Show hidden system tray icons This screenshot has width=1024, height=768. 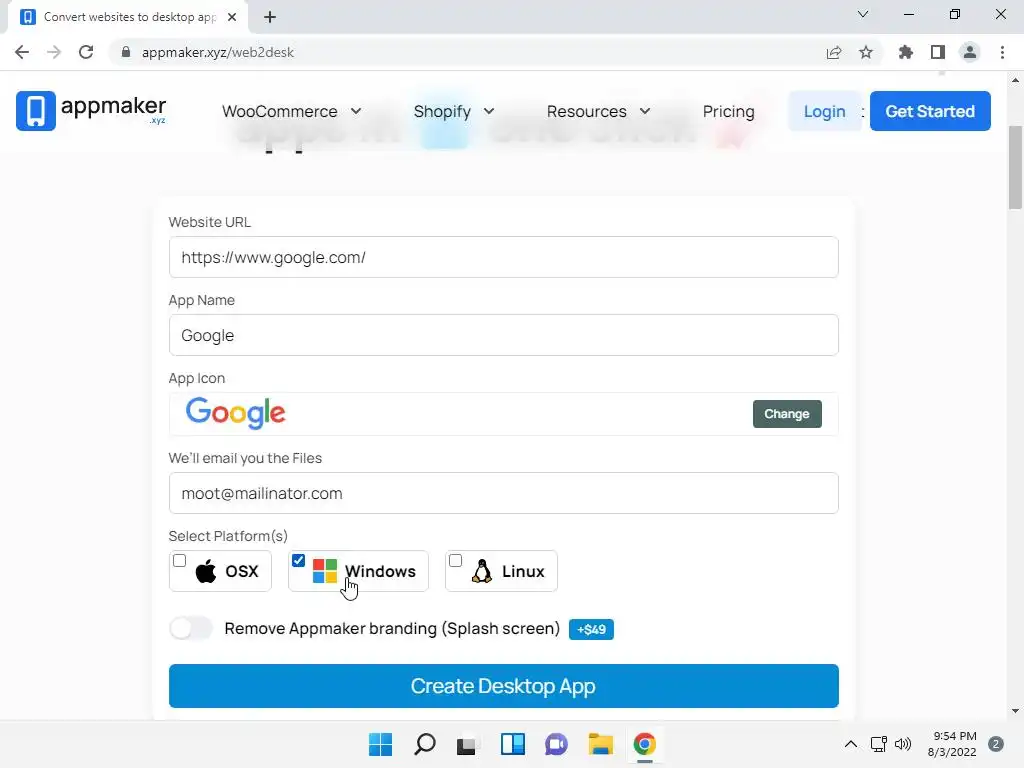pyautogui.click(x=850, y=744)
